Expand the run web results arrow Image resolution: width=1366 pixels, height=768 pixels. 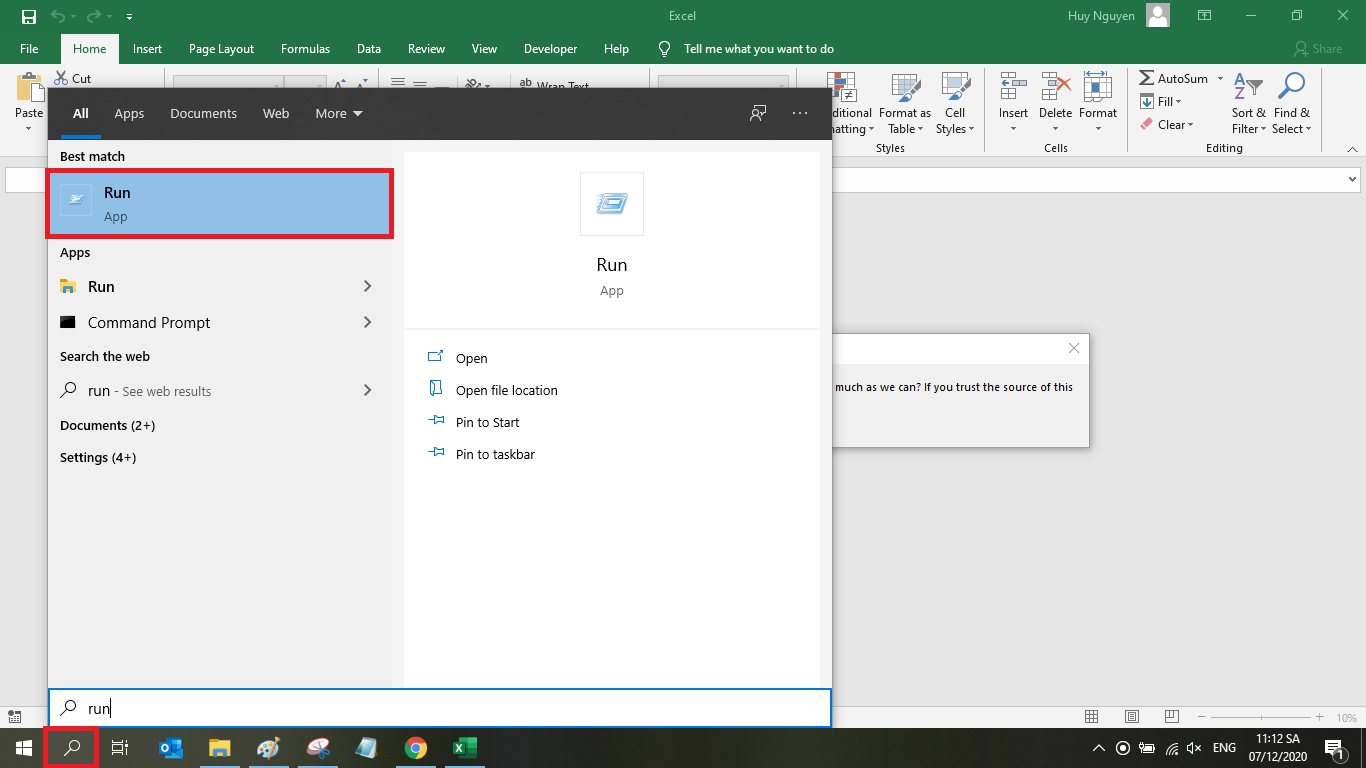(x=367, y=390)
